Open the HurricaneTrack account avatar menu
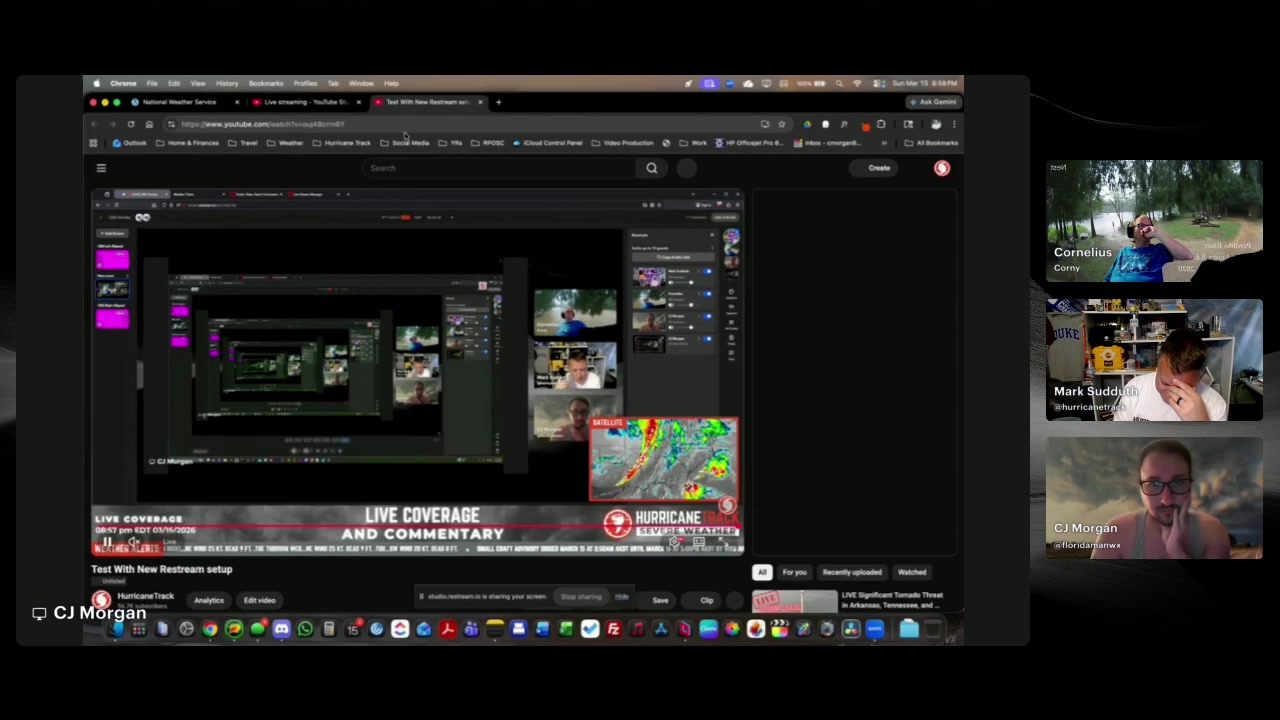The image size is (1280, 720). click(942, 168)
